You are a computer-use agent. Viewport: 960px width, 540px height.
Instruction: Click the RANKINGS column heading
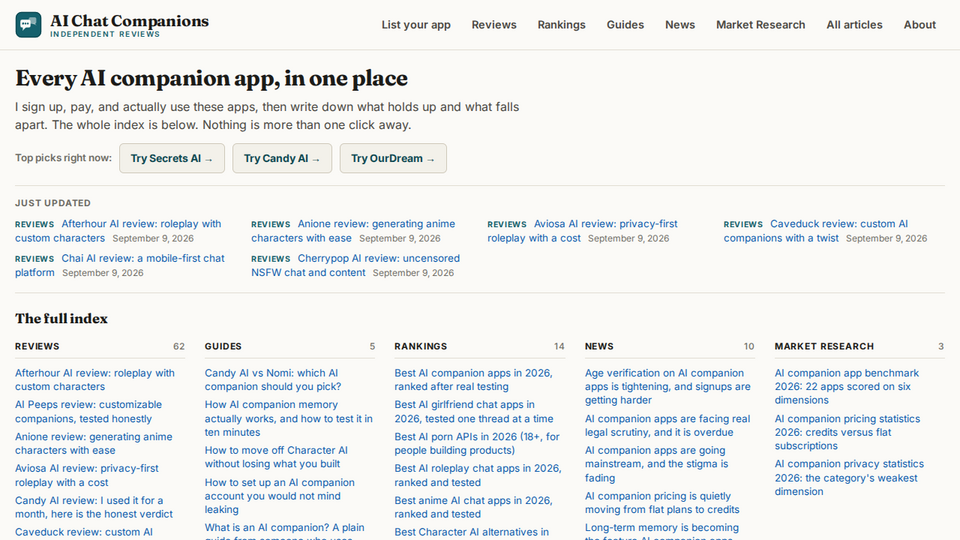pyautogui.click(x=421, y=347)
